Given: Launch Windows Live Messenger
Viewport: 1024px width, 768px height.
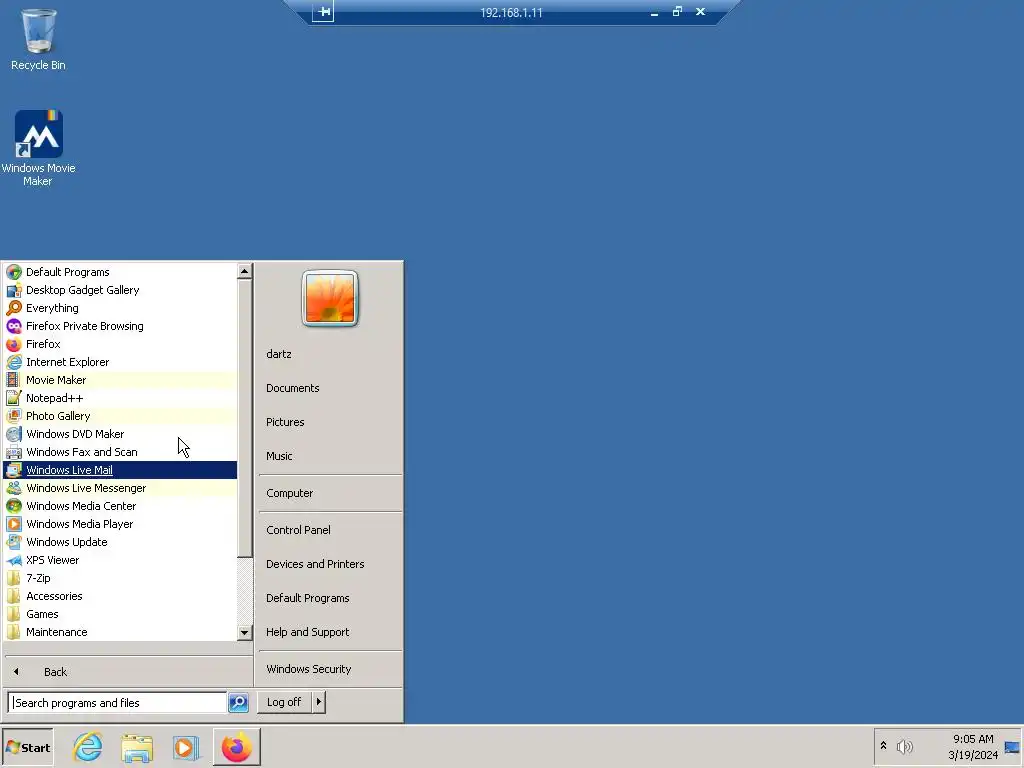Looking at the screenshot, I should click(120, 488).
